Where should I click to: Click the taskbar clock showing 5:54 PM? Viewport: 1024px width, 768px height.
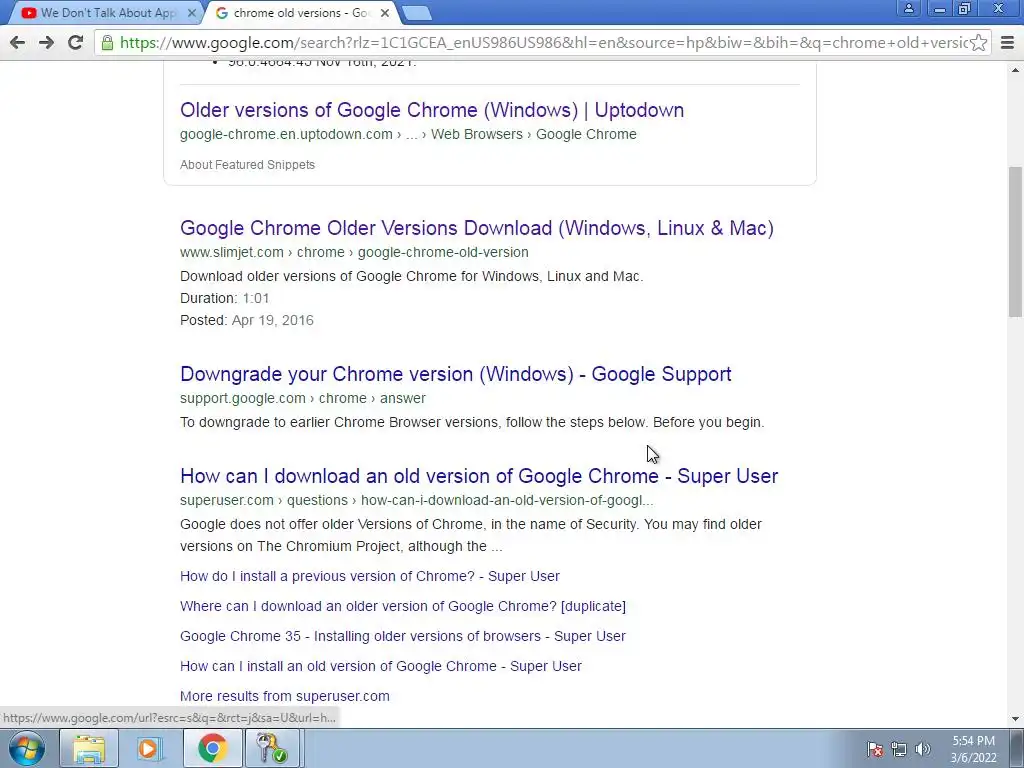(x=973, y=749)
